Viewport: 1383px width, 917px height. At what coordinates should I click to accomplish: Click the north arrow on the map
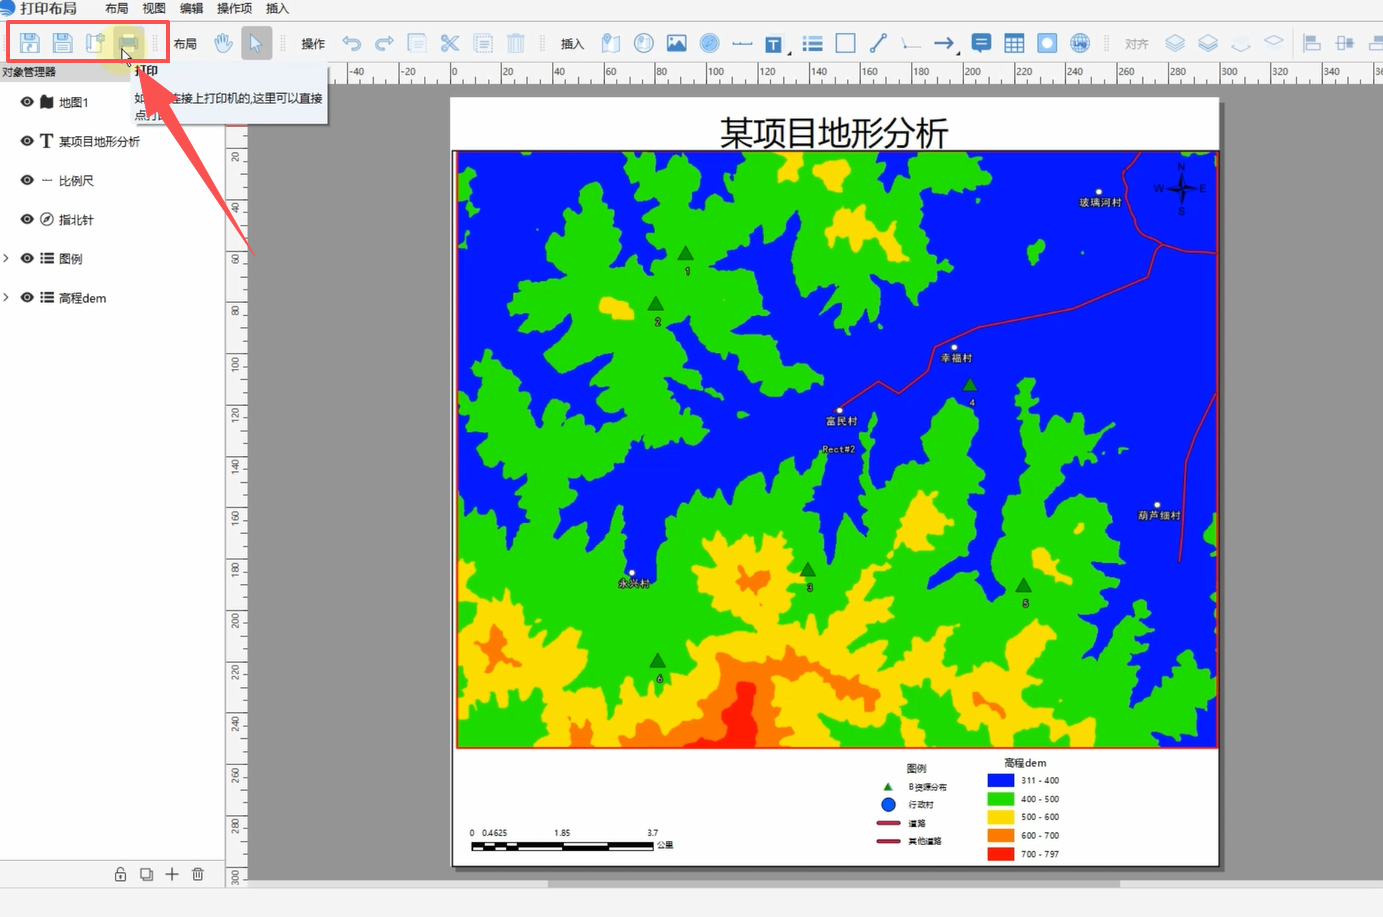(x=1181, y=188)
